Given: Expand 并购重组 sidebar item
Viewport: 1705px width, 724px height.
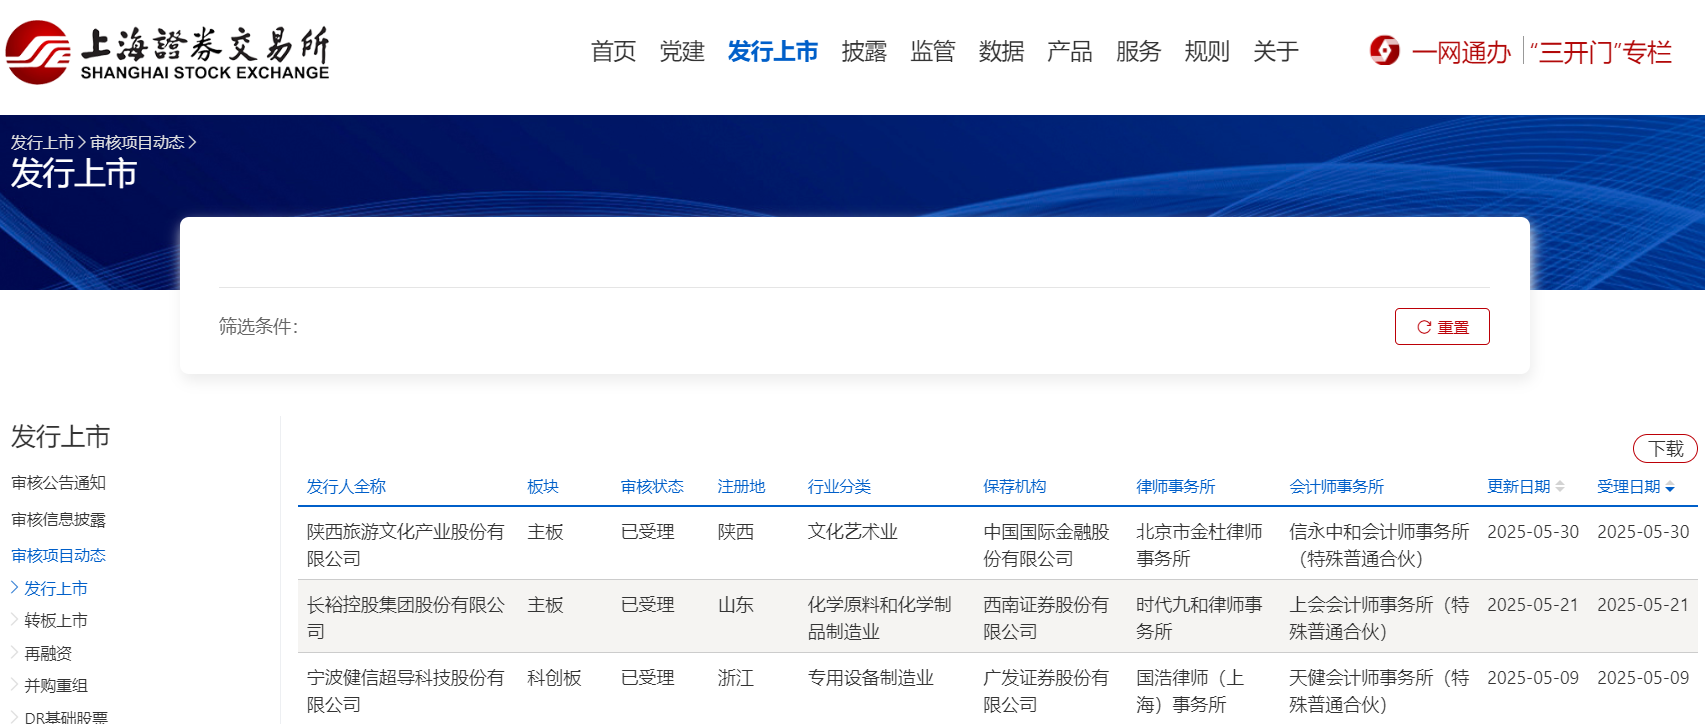Looking at the screenshot, I should (x=56, y=686).
